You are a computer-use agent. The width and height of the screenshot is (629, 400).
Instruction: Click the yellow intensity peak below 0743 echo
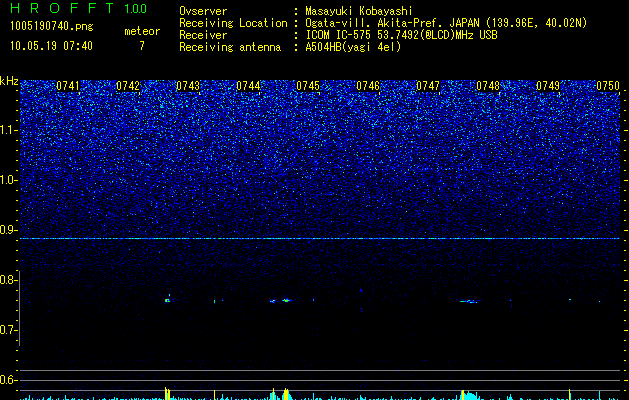(x=167, y=394)
